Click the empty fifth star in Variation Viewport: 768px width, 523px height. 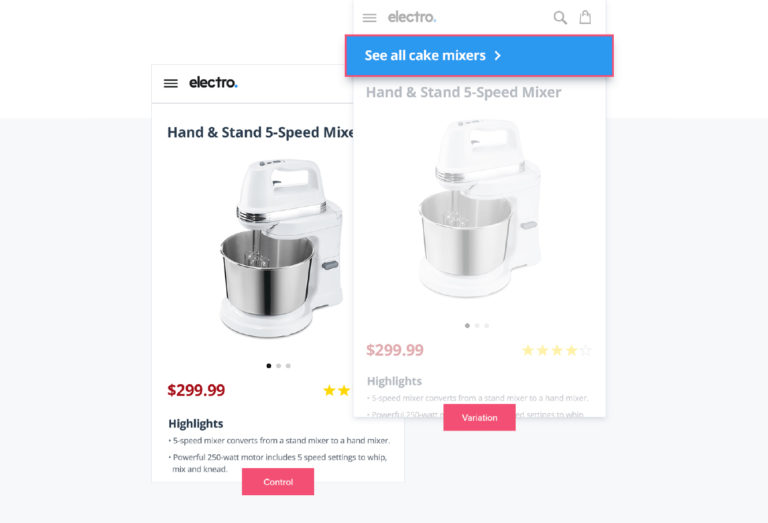pyautogui.click(x=585, y=350)
